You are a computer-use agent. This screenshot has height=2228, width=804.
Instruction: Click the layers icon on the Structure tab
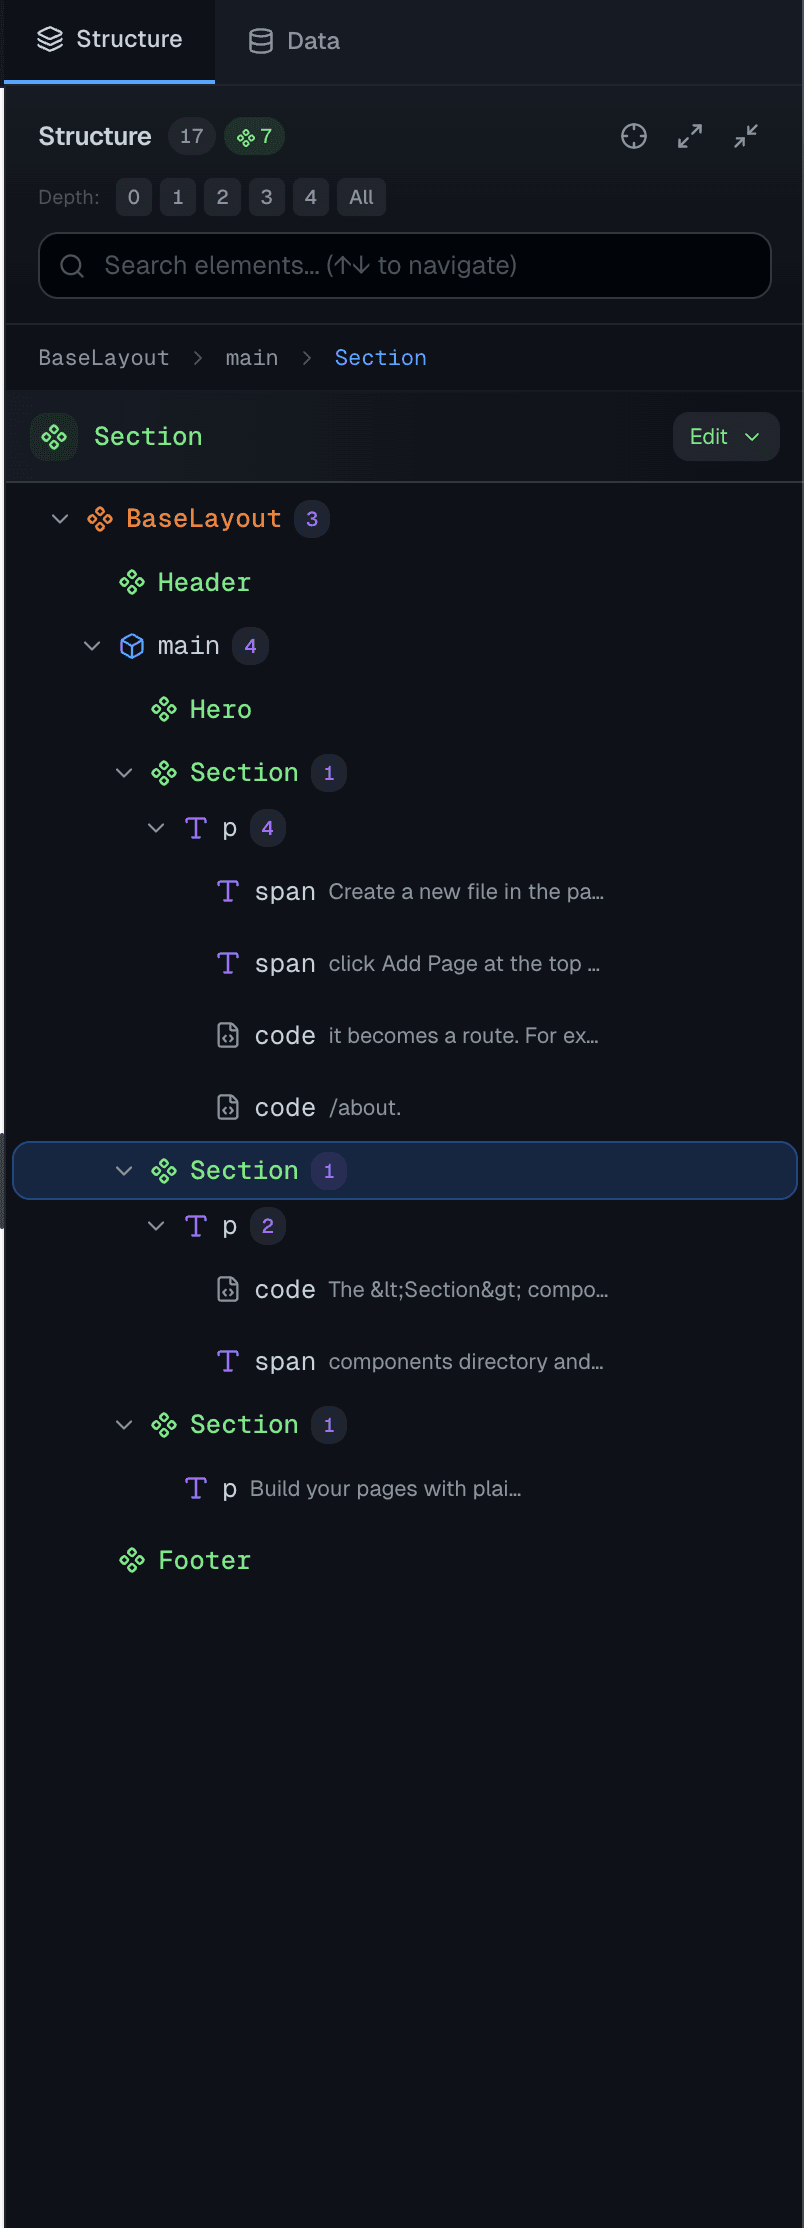point(49,38)
